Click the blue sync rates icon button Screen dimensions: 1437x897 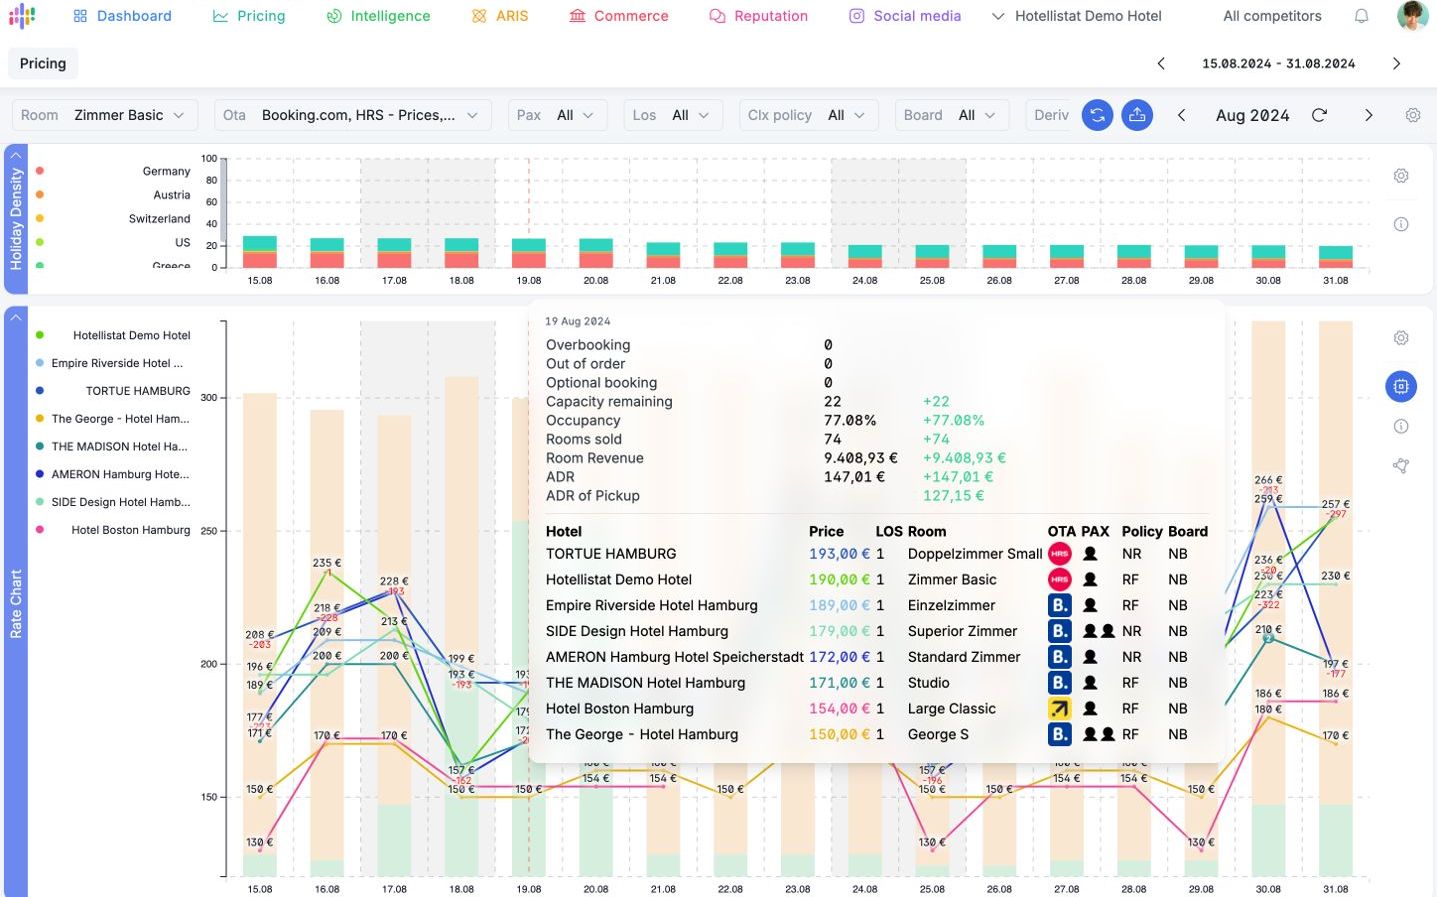pos(1097,115)
